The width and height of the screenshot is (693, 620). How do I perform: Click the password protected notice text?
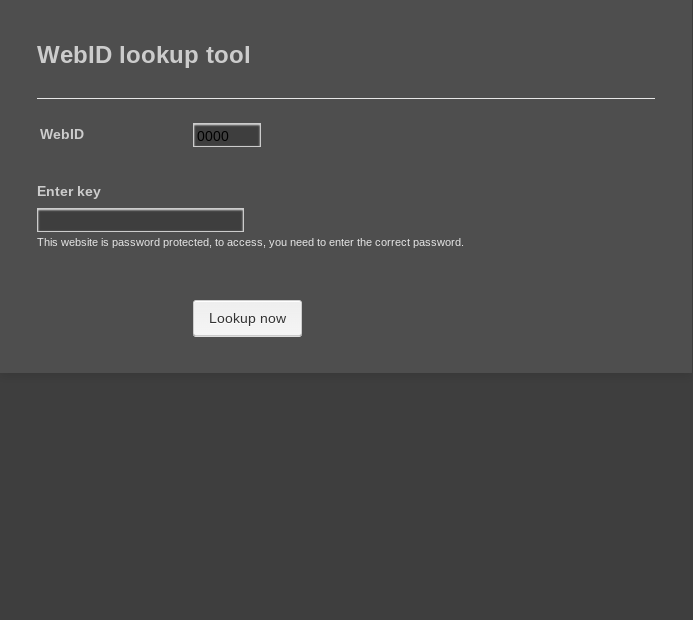point(250,243)
